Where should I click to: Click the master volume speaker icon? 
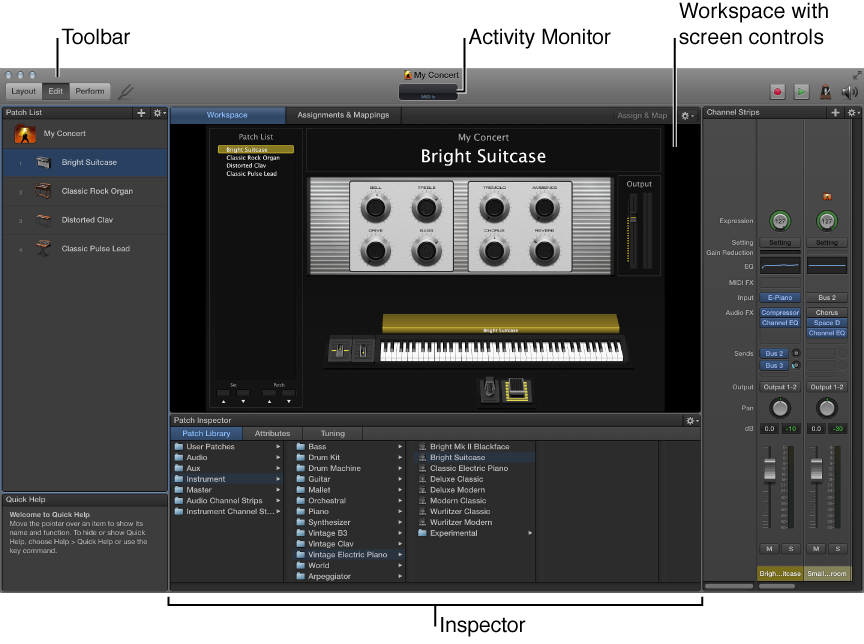click(x=849, y=92)
